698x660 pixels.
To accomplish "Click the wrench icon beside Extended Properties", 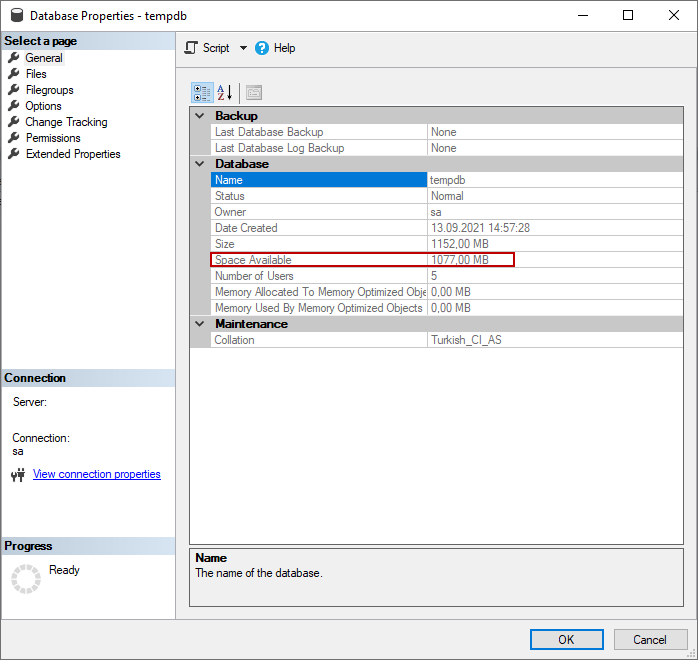I will (x=14, y=154).
